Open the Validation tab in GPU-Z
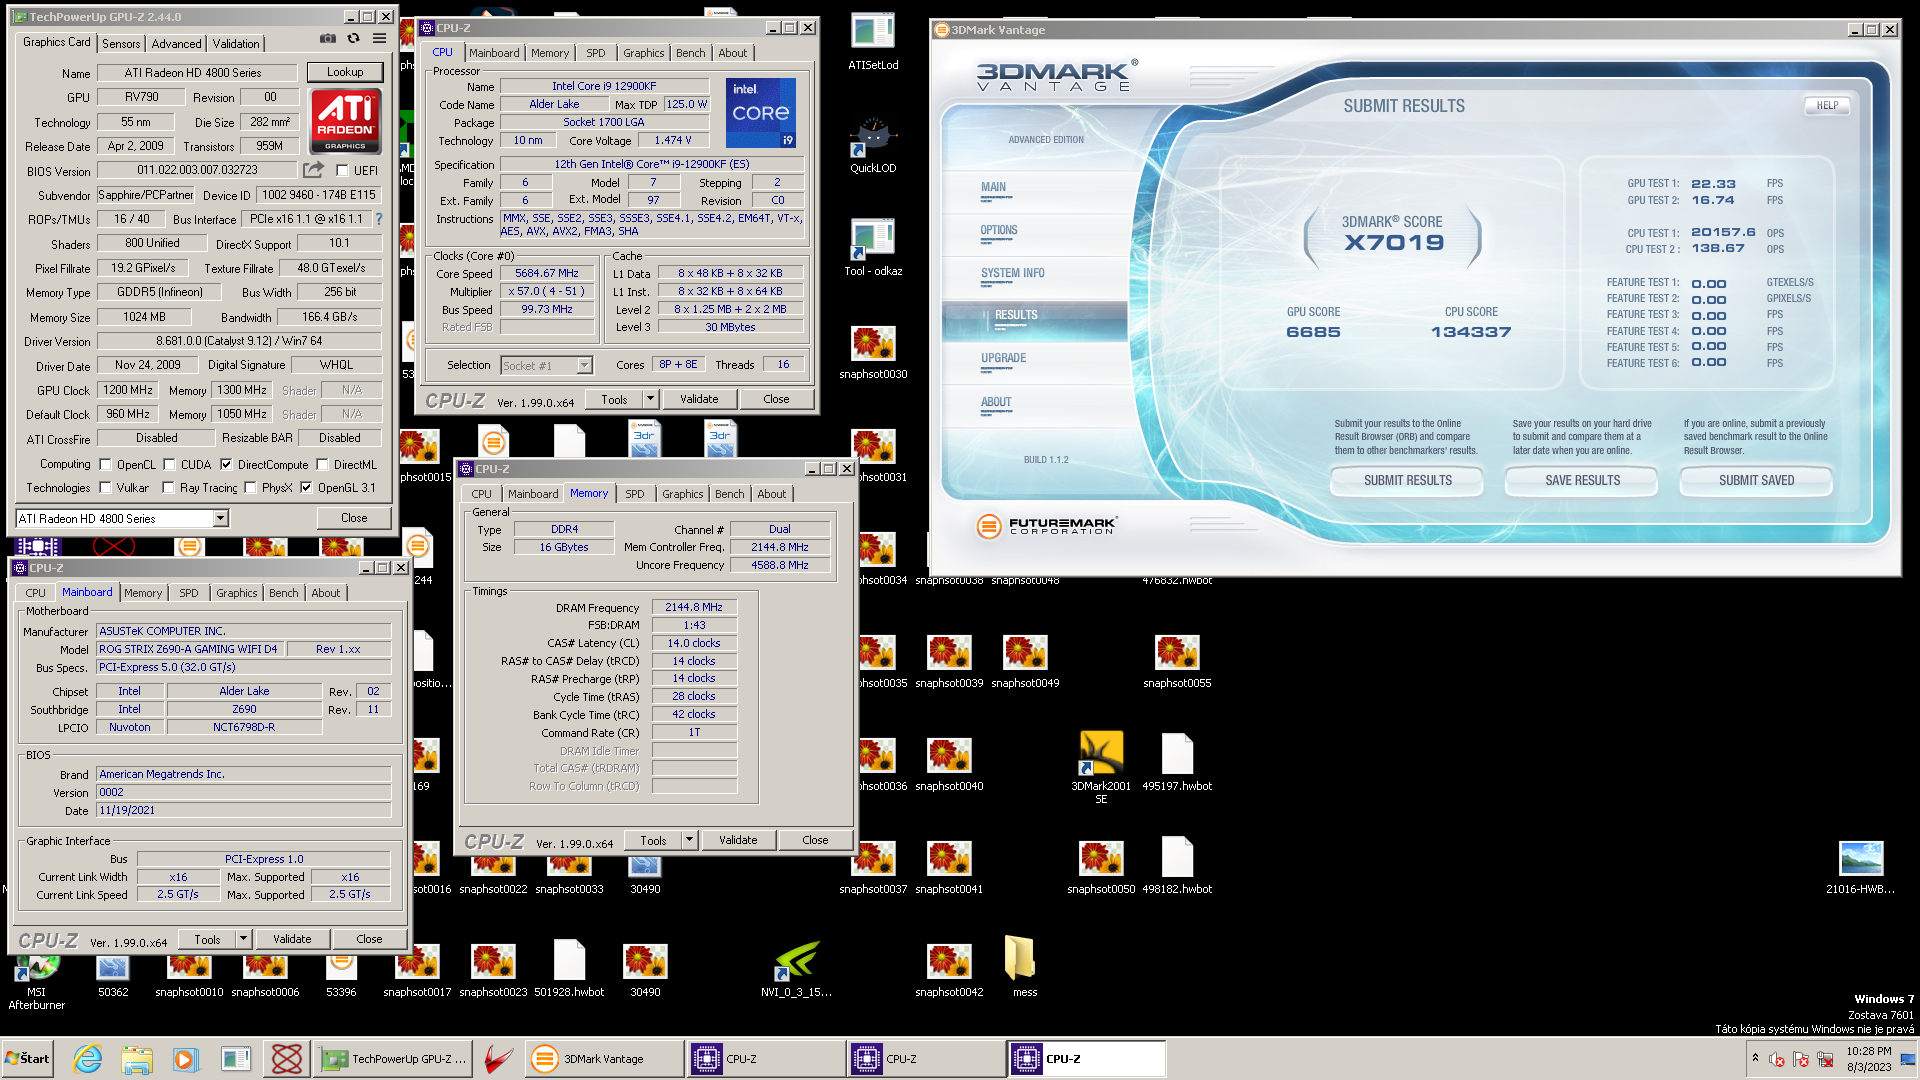The width and height of the screenshot is (1920, 1080). (236, 43)
